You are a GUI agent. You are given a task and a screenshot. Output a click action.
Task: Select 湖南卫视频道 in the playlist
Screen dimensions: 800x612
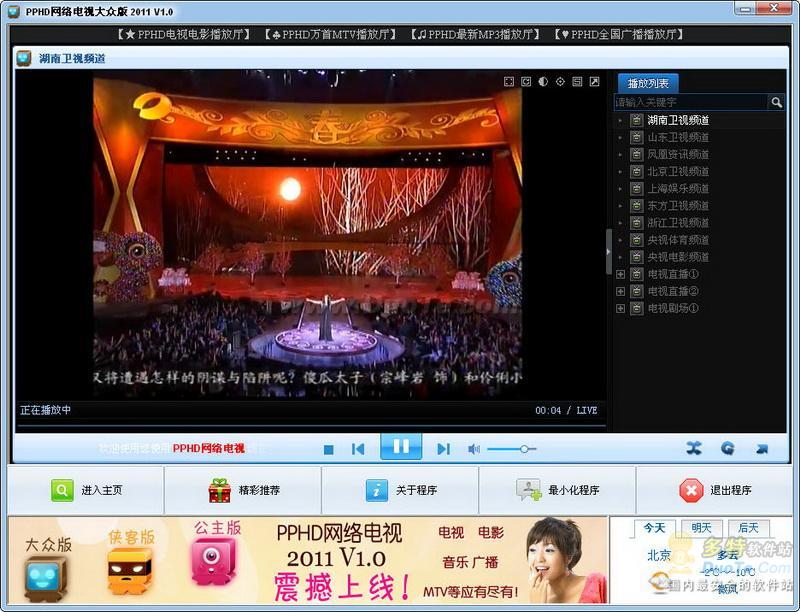(x=678, y=120)
